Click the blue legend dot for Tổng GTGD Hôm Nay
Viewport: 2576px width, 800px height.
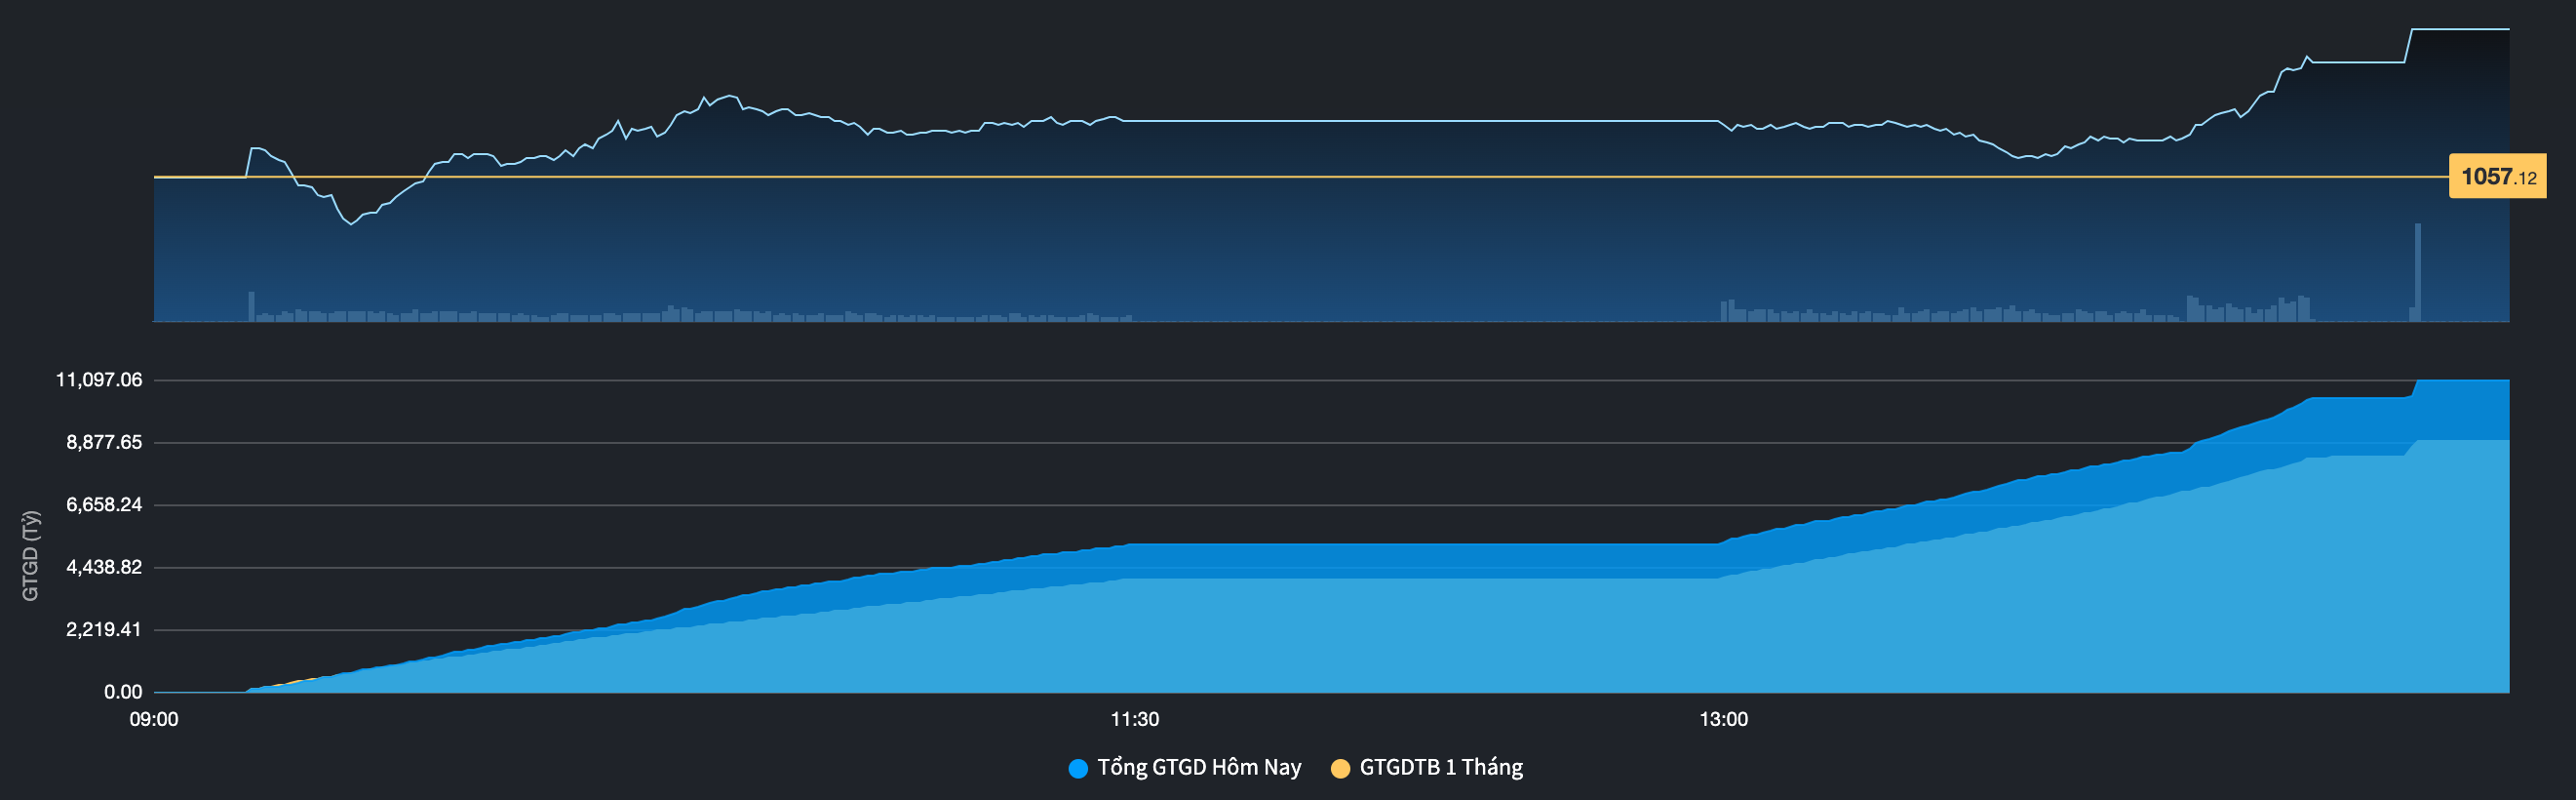pyautogui.click(x=1077, y=768)
